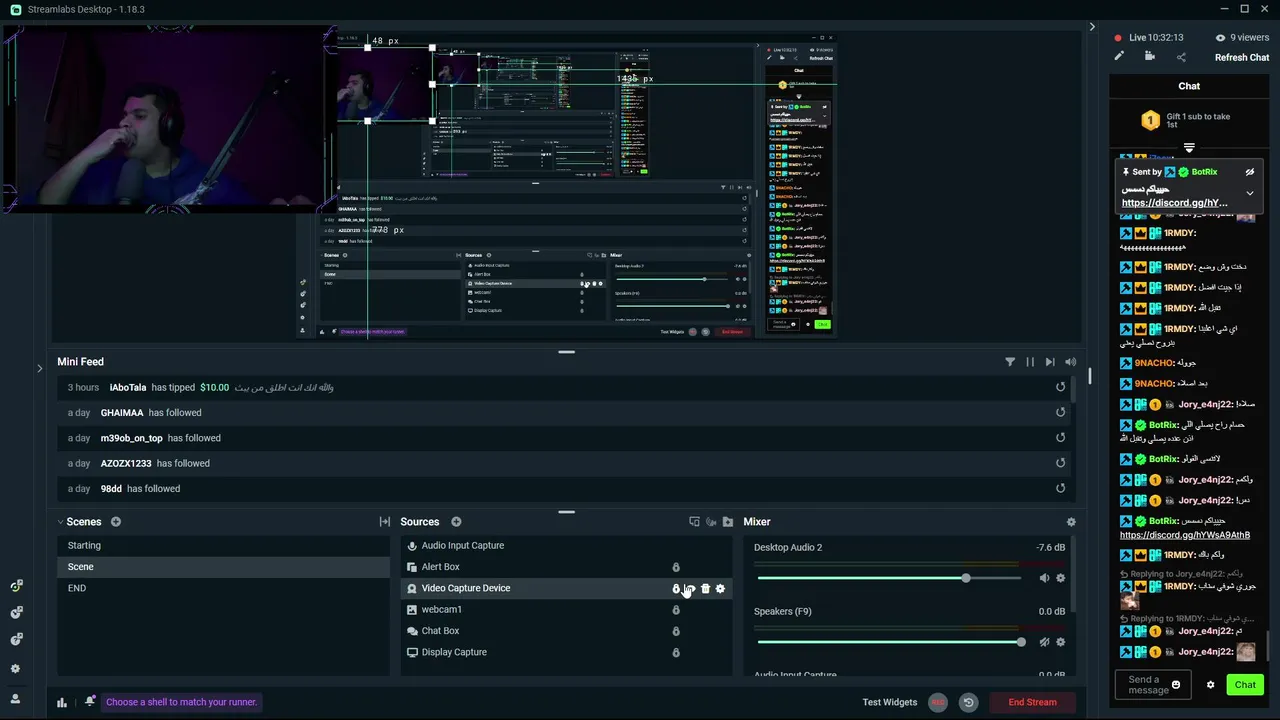Toggle lock on the webcam1 source
Image resolution: width=1280 pixels, height=720 pixels.
pos(676,610)
